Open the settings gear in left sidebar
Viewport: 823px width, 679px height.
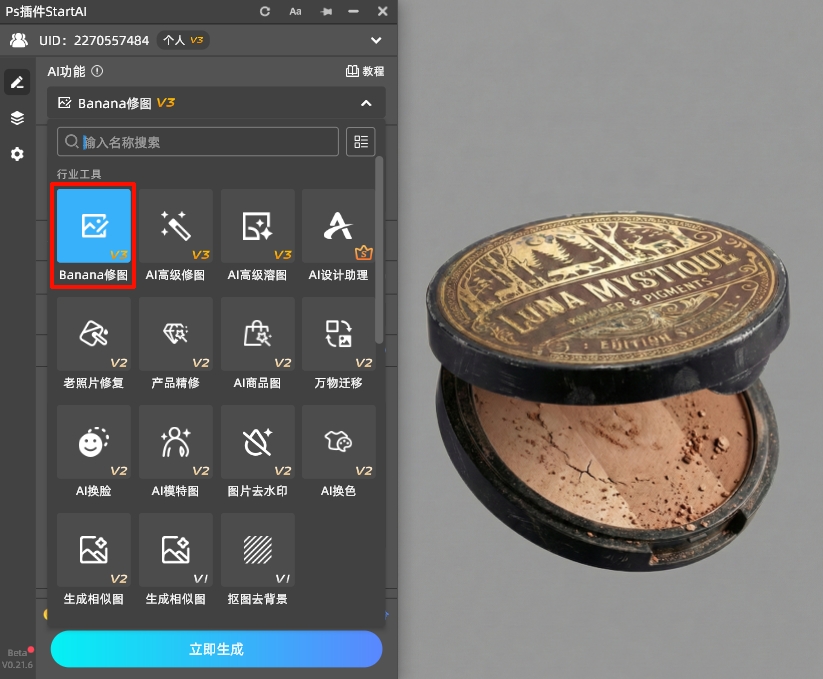(17, 155)
